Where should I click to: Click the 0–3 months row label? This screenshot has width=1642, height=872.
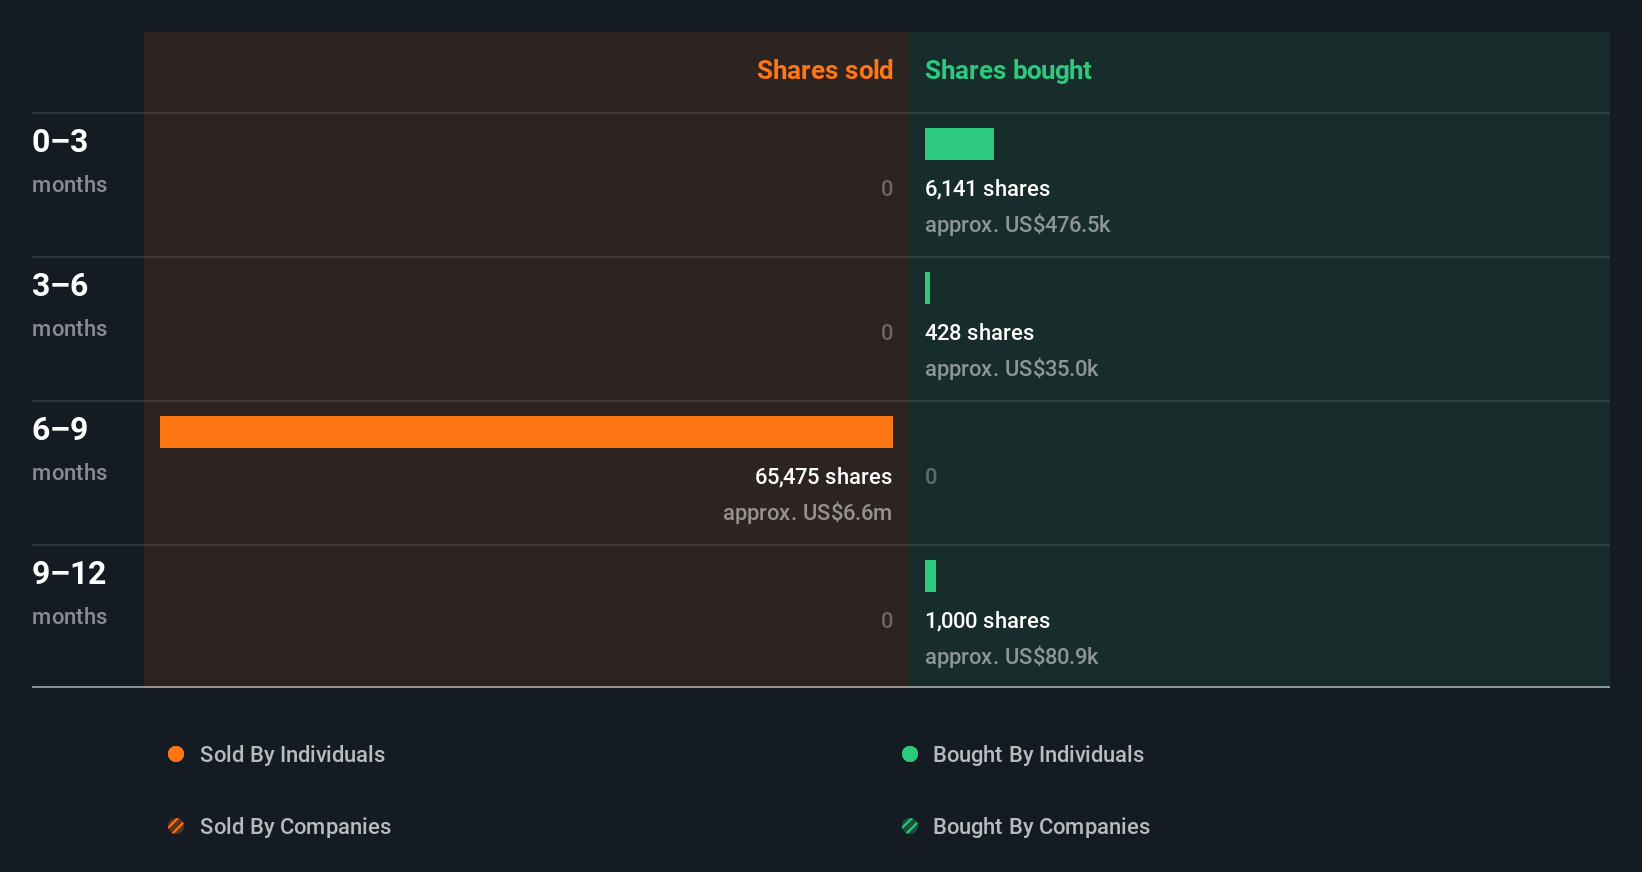(69, 161)
